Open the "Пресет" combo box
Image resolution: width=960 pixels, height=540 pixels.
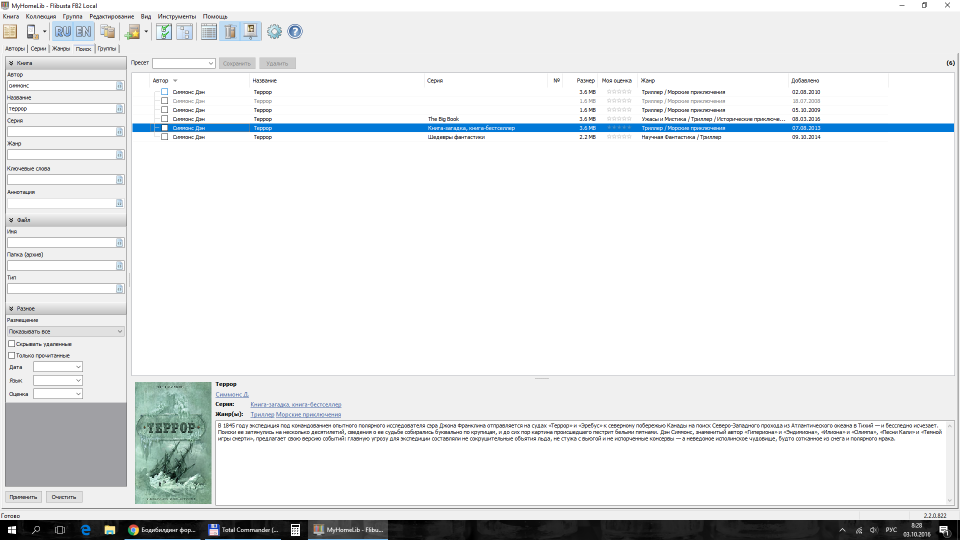[x=183, y=63]
